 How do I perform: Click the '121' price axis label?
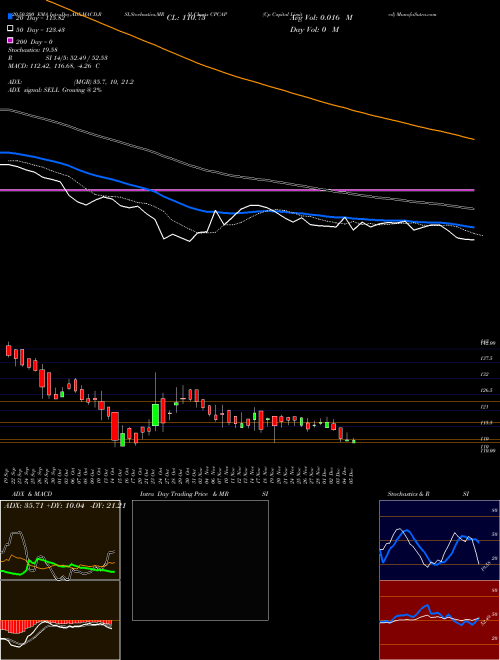point(484,407)
